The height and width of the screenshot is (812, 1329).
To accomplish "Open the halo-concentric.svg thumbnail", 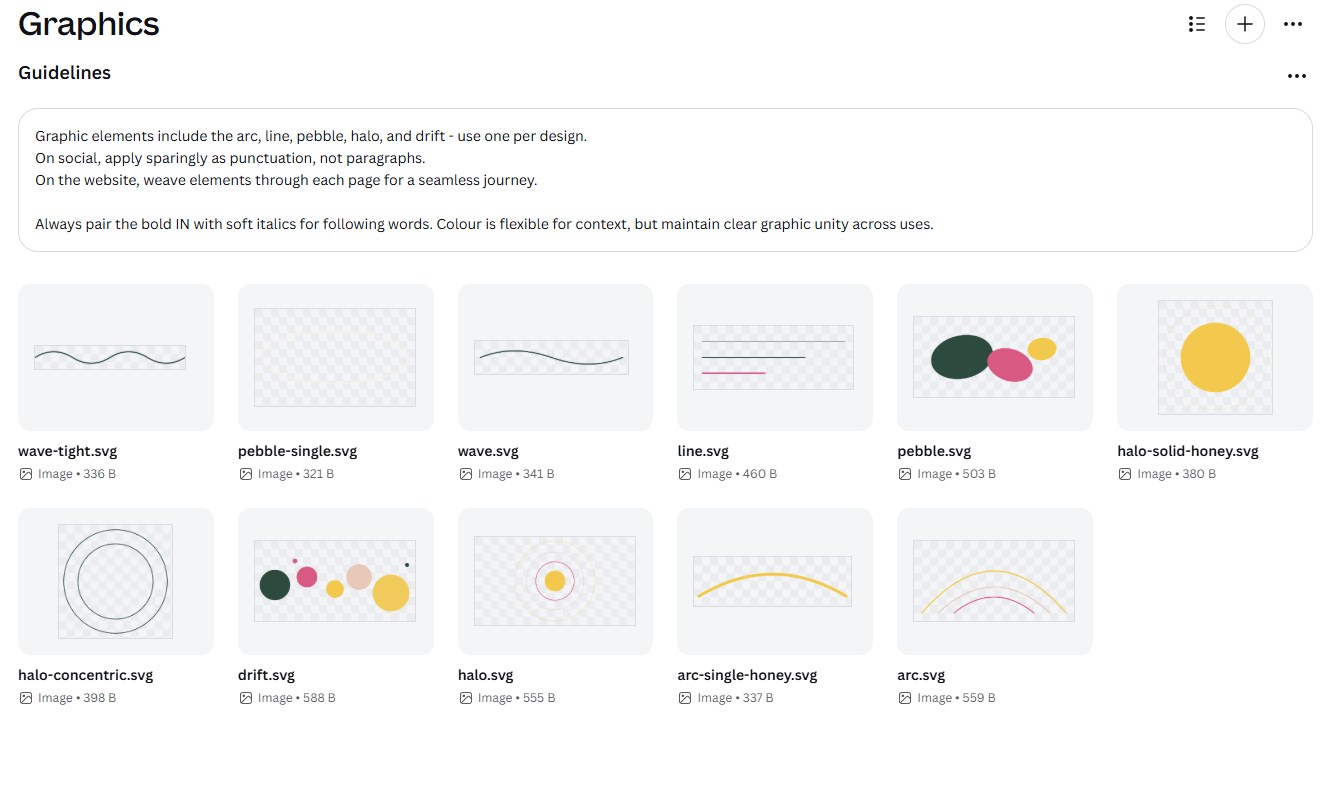I will coord(116,581).
